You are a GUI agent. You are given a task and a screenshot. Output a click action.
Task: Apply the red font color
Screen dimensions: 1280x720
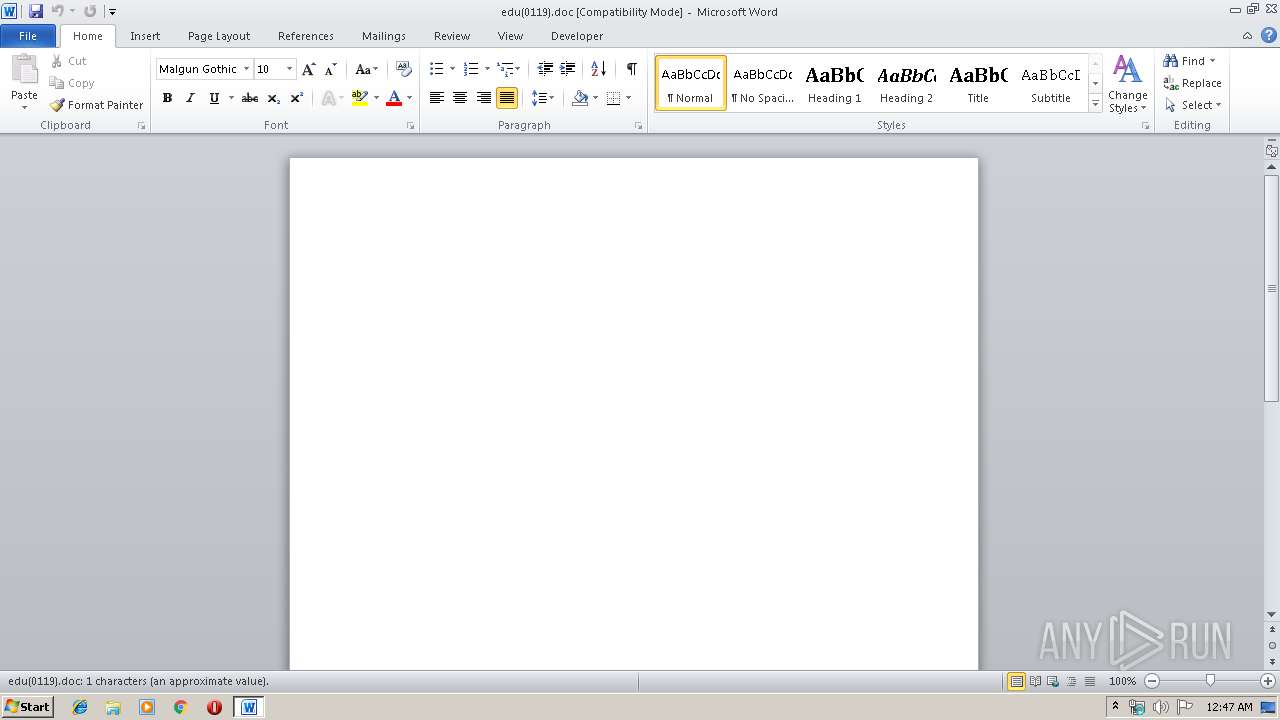[x=394, y=98]
